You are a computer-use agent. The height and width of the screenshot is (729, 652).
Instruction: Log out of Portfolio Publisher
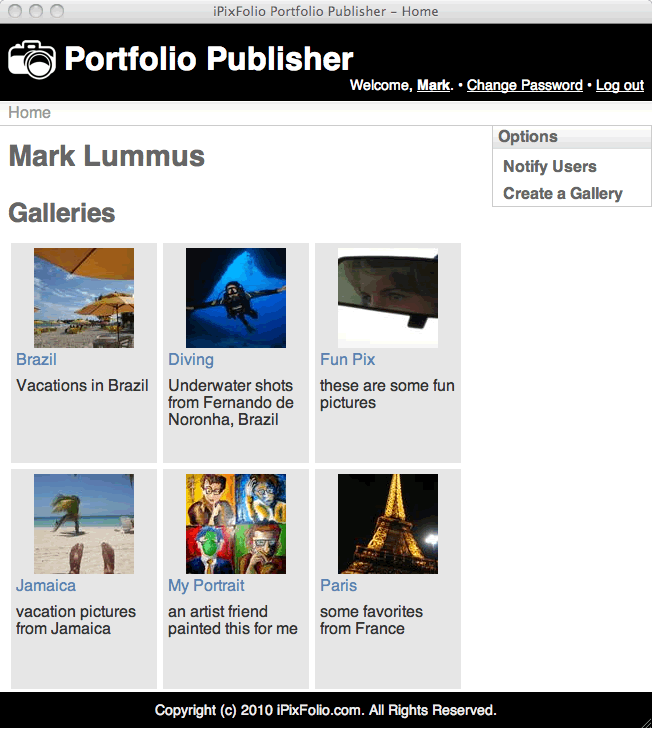tap(620, 86)
